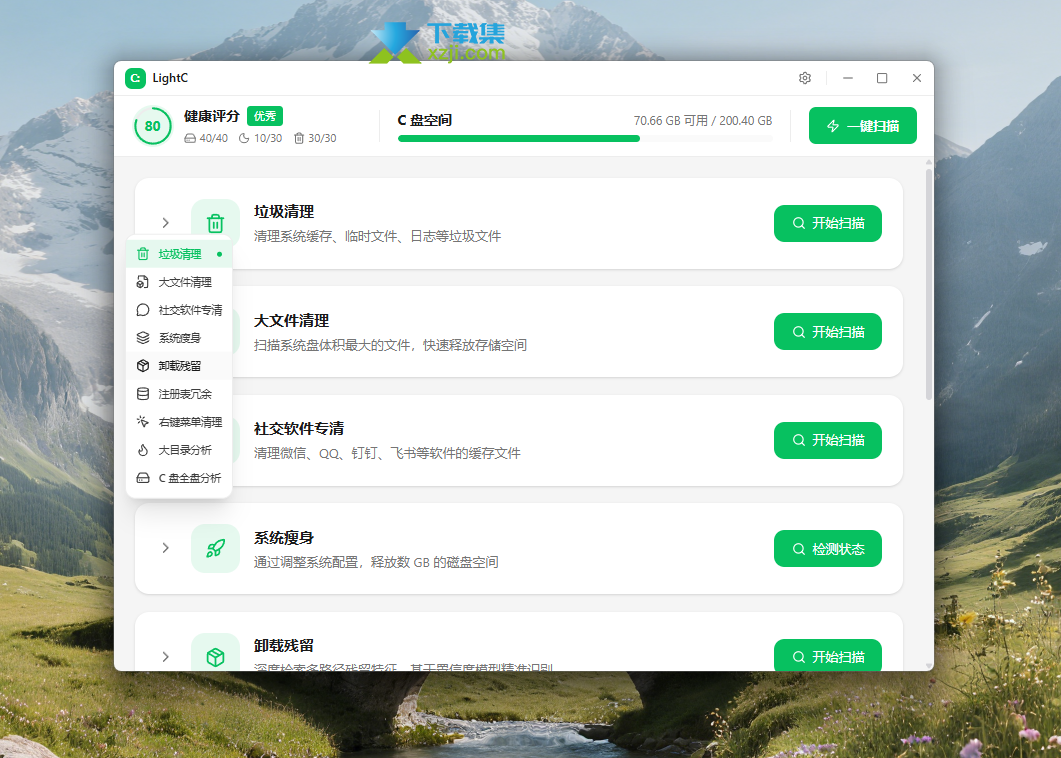Screen dimensions: 1061x758
Task: Start scan for 垃圾清理
Action: tap(828, 223)
